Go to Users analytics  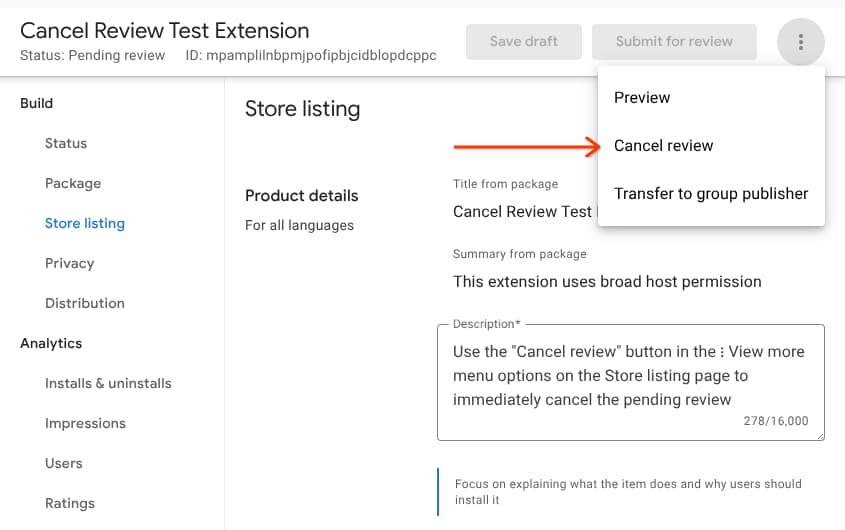(64, 464)
